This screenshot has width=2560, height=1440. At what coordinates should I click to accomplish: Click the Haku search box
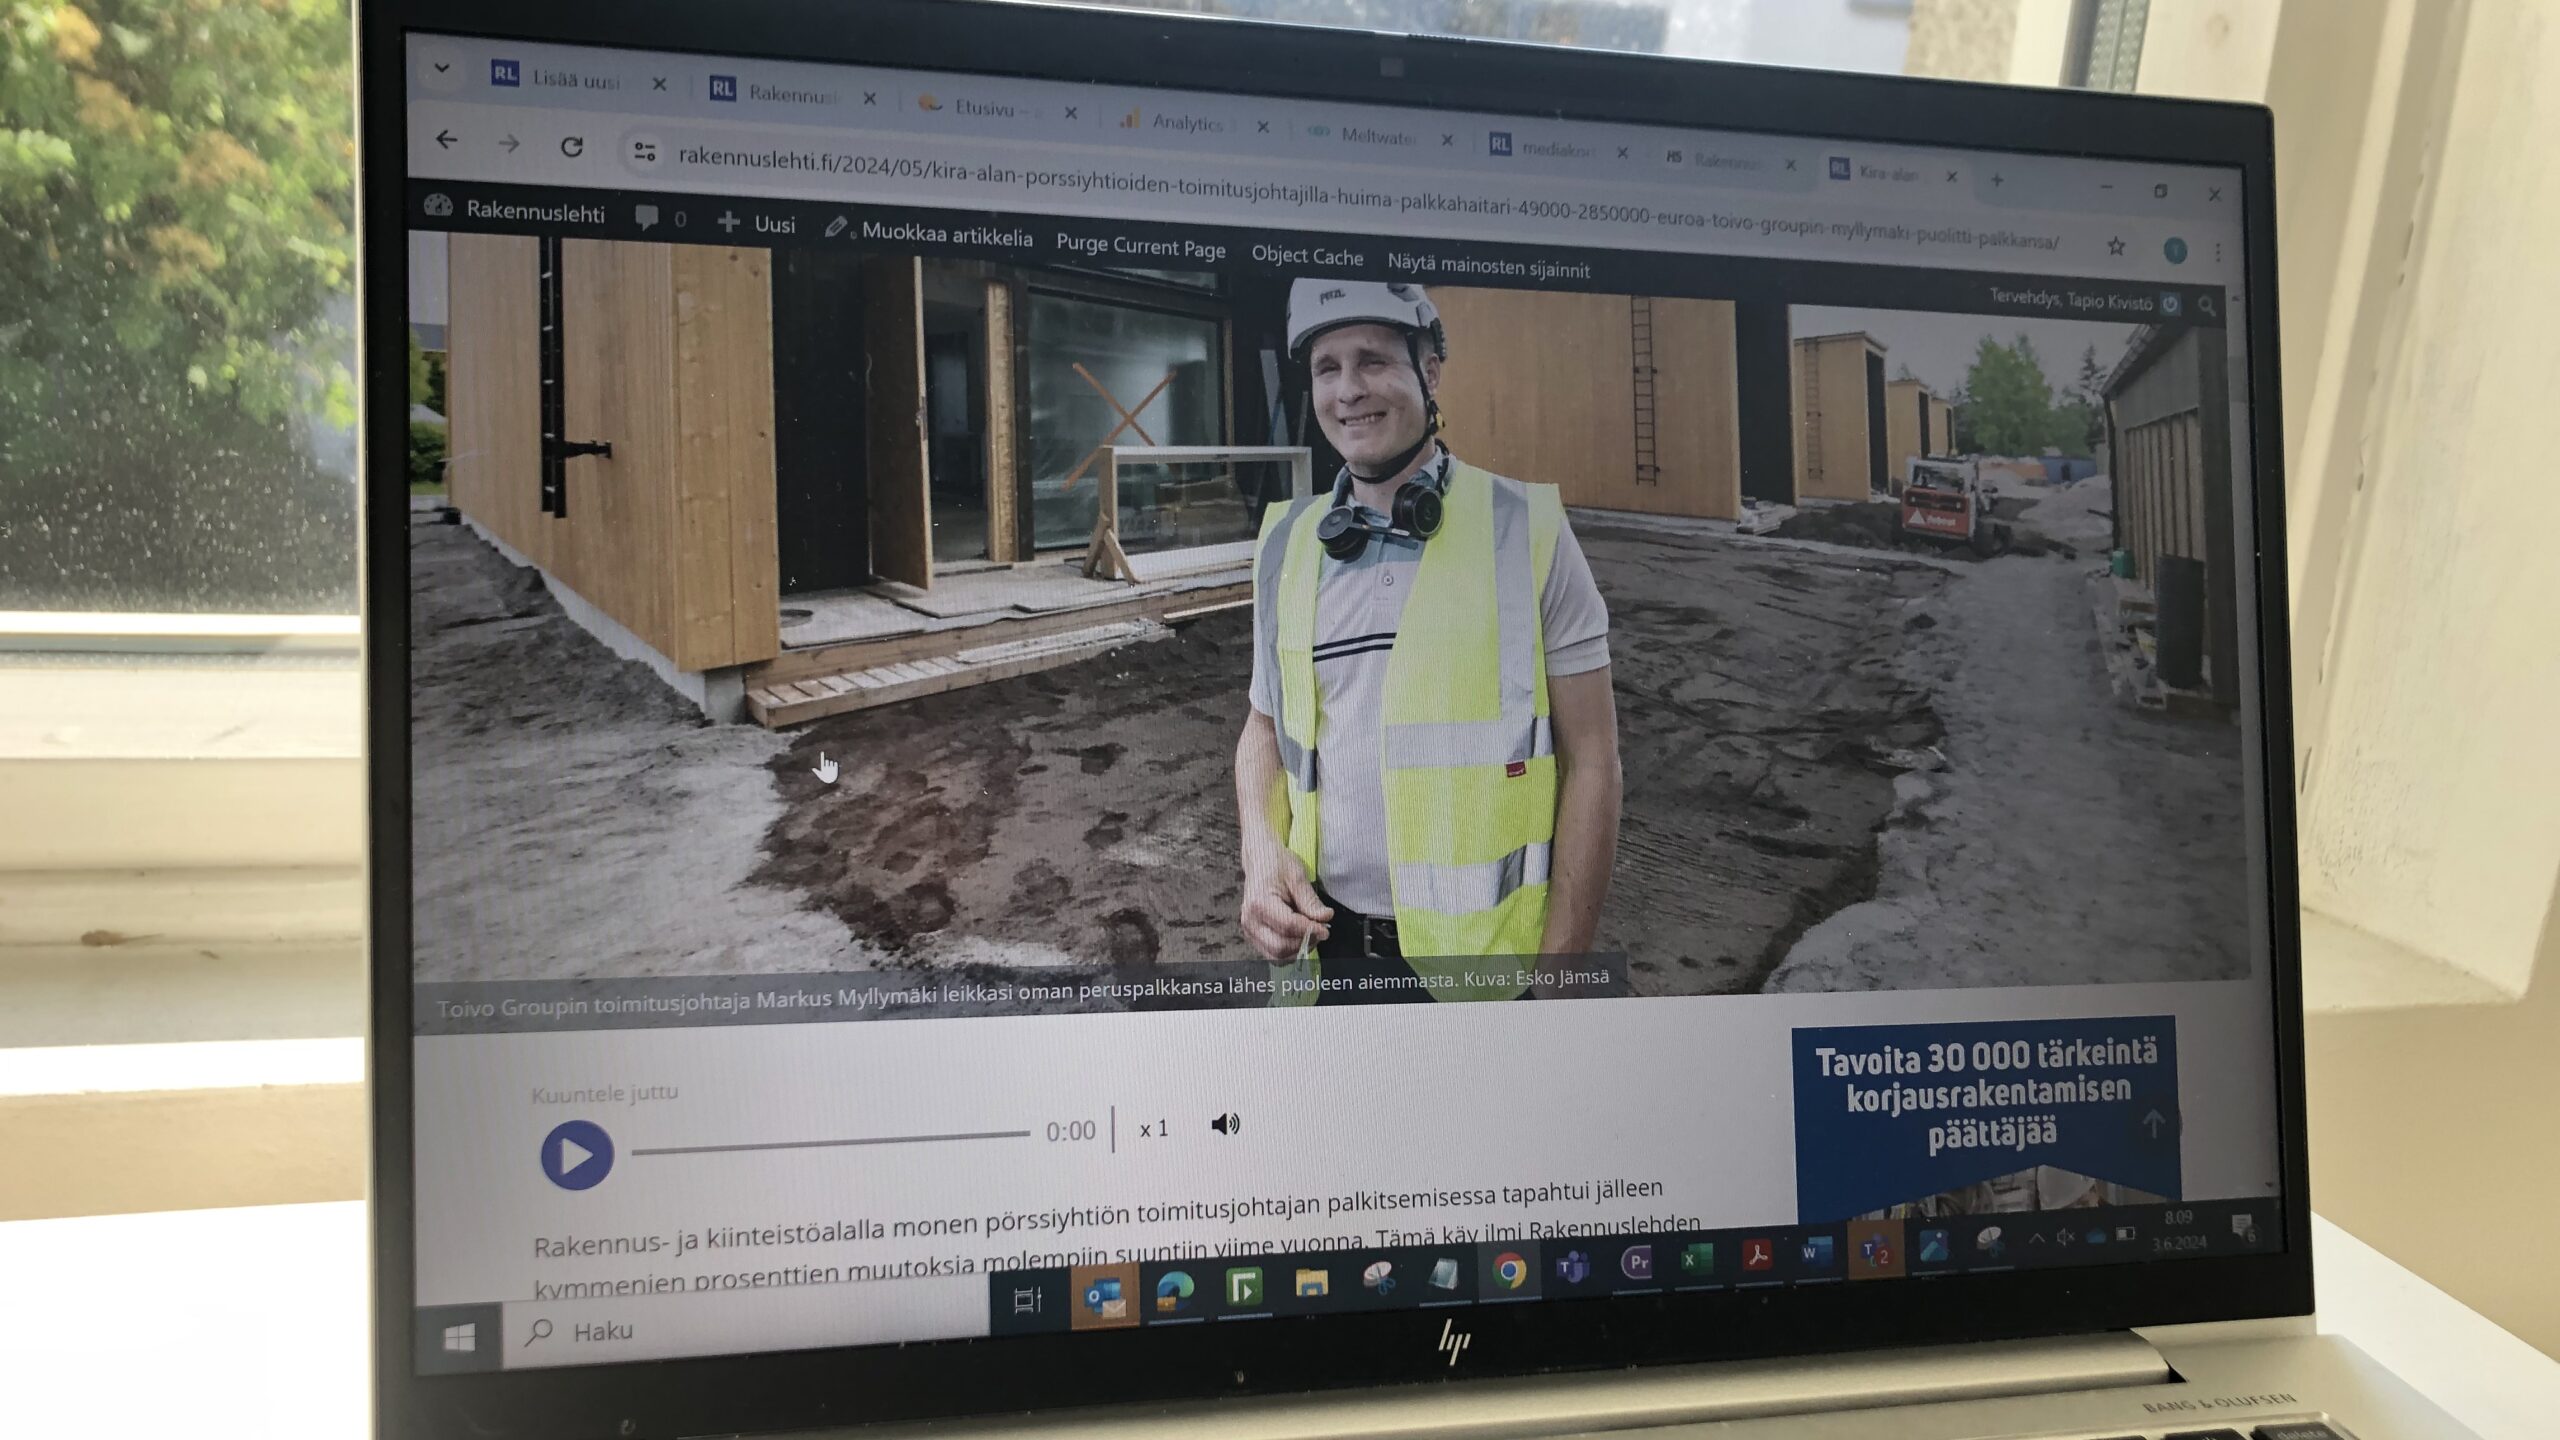click(745, 1320)
